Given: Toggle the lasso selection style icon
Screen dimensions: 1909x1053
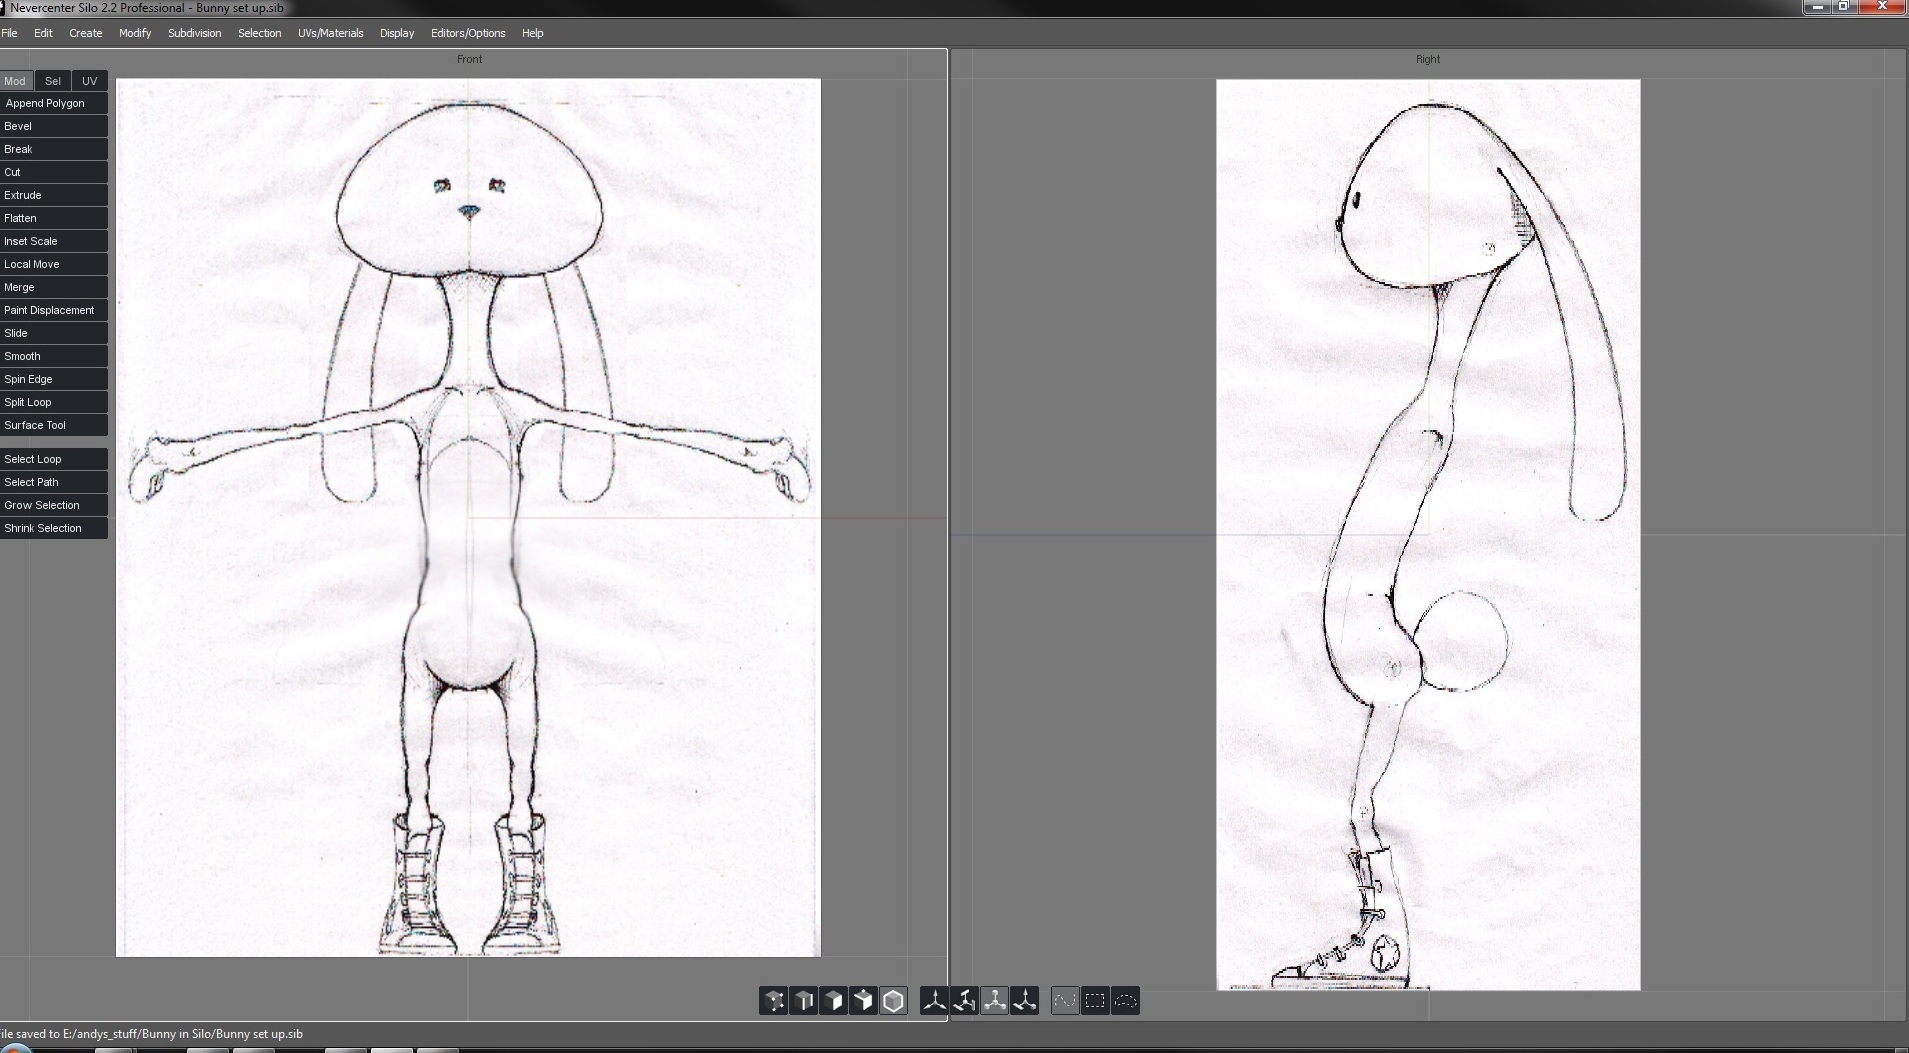Looking at the screenshot, I should (1126, 1001).
